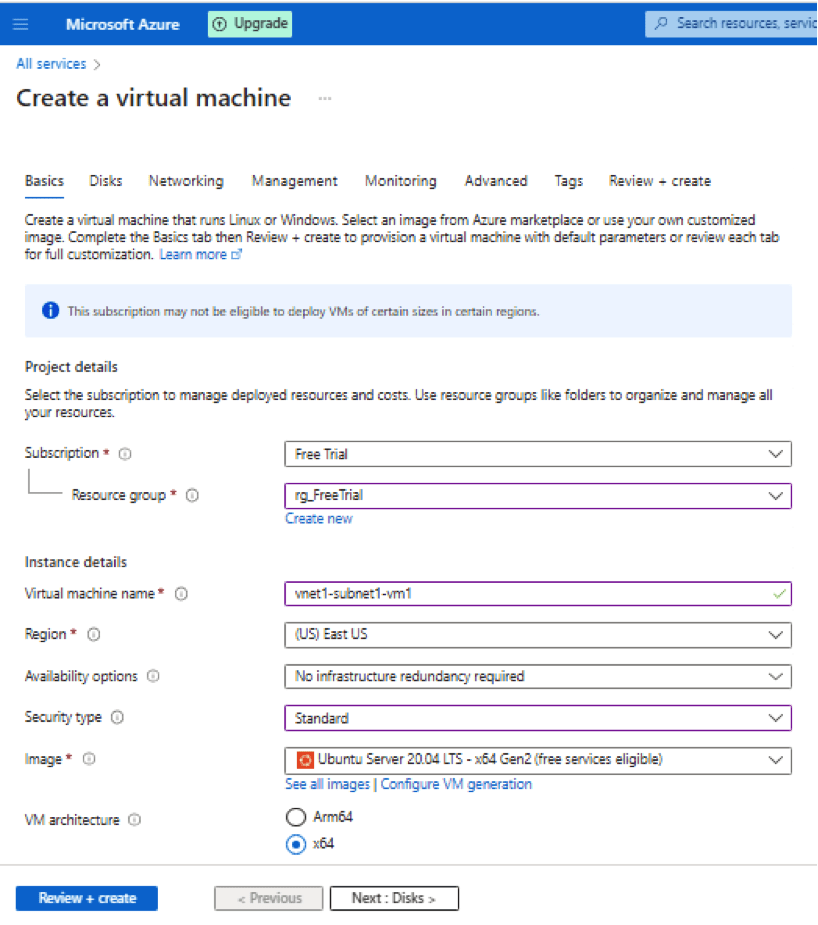Screen dimensions: 818x925
Task: Click the info icon beside Security type
Action: pos(118,718)
